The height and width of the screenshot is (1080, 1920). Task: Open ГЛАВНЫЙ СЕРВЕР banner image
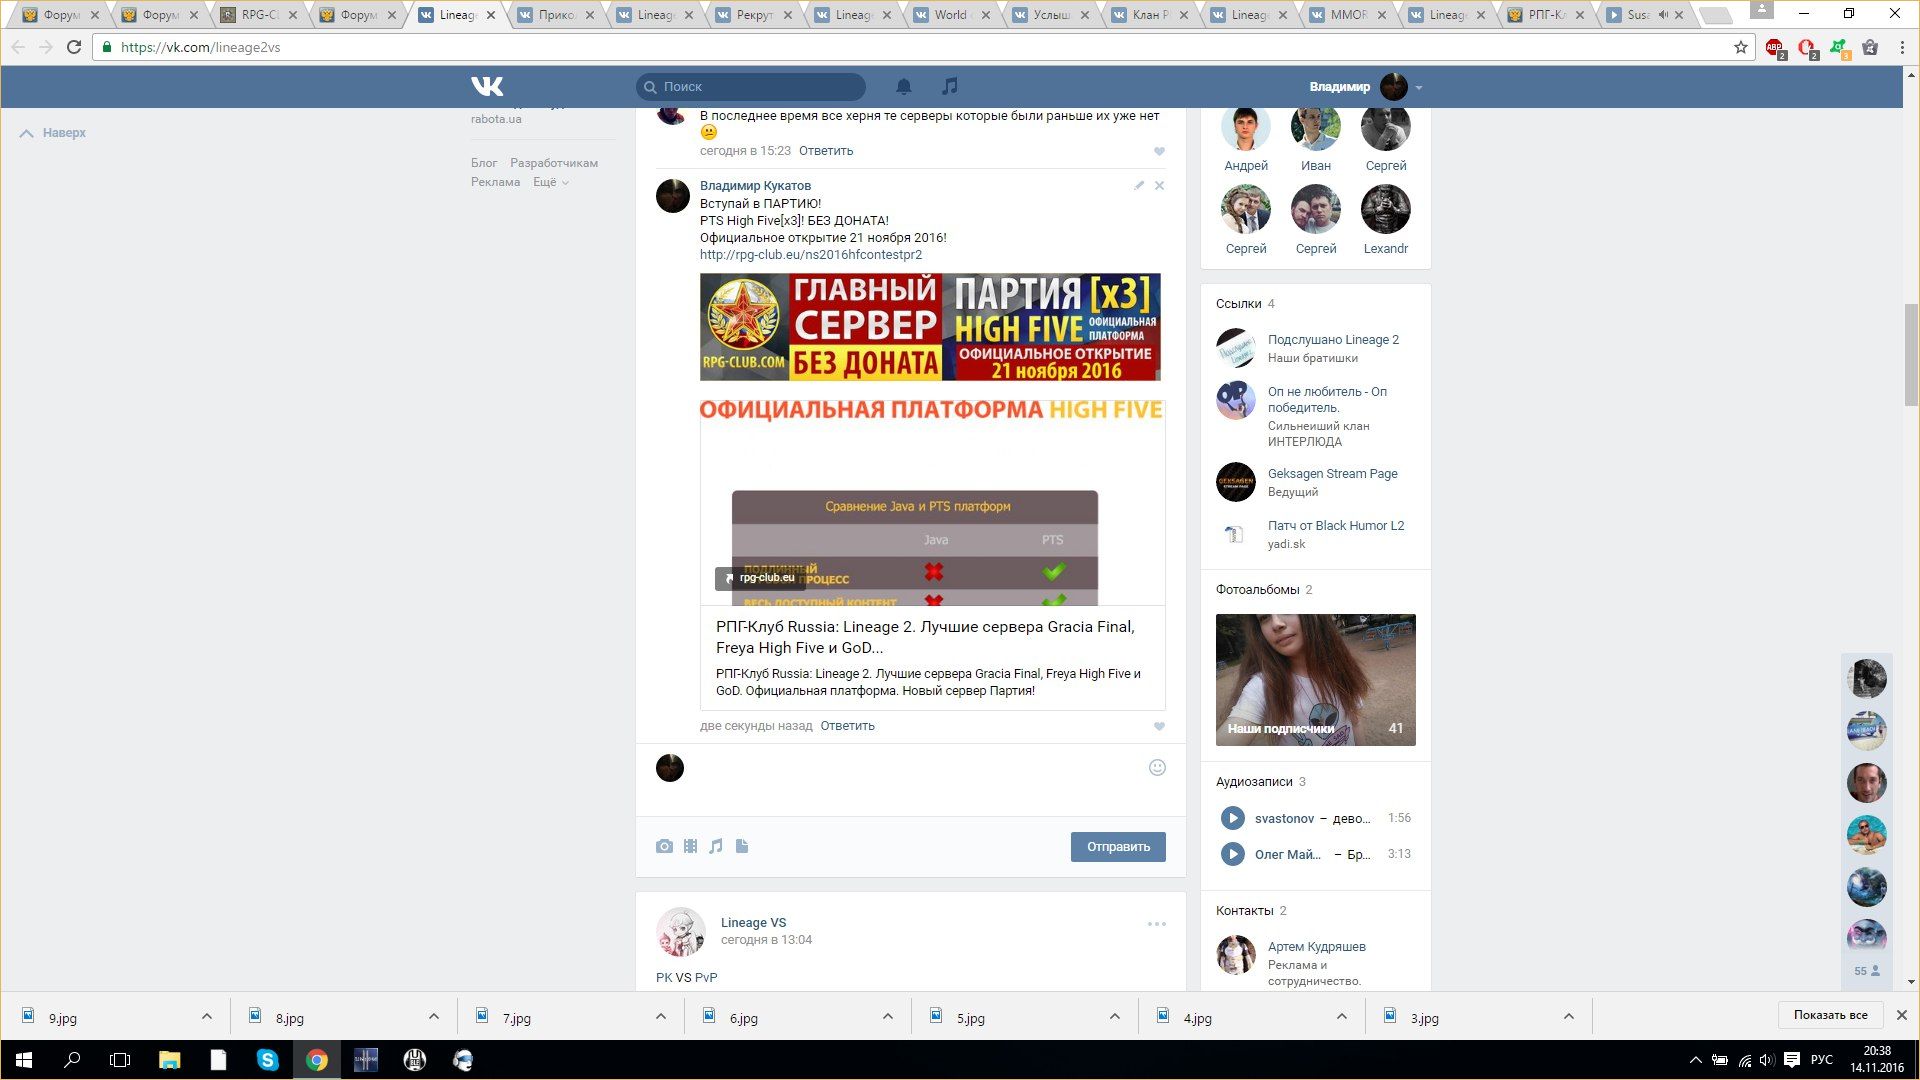click(x=930, y=327)
